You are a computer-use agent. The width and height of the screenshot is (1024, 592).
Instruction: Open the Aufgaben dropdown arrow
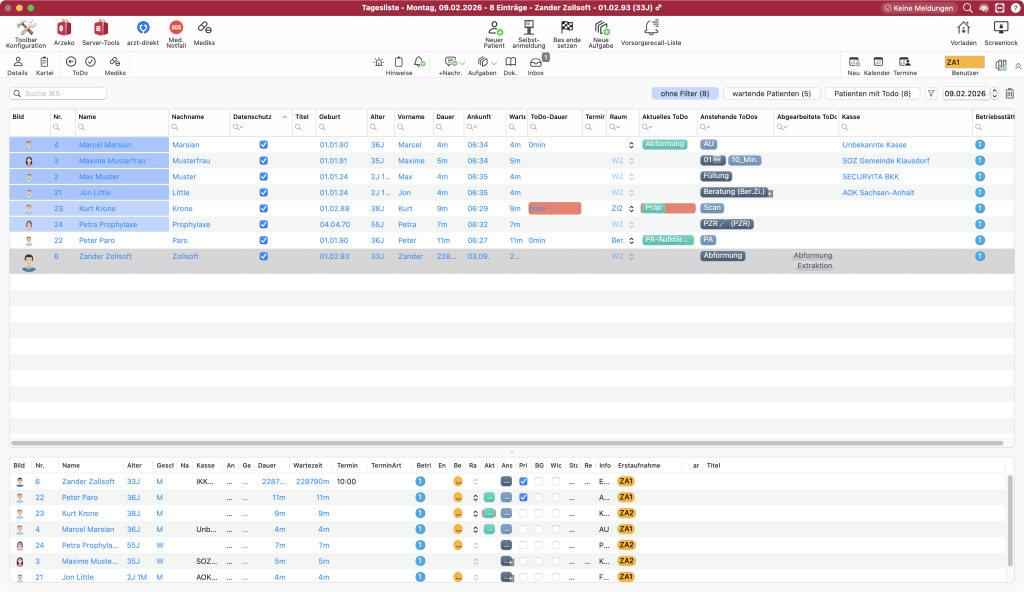pos(494,63)
